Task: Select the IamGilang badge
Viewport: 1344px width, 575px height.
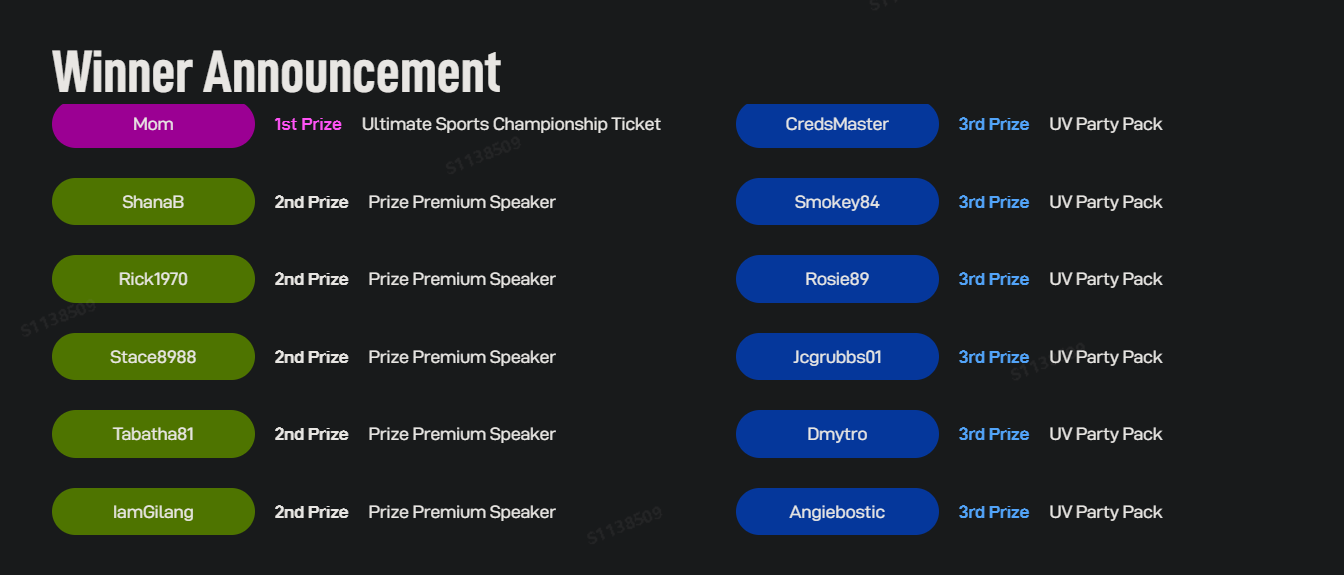Action: (x=153, y=512)
